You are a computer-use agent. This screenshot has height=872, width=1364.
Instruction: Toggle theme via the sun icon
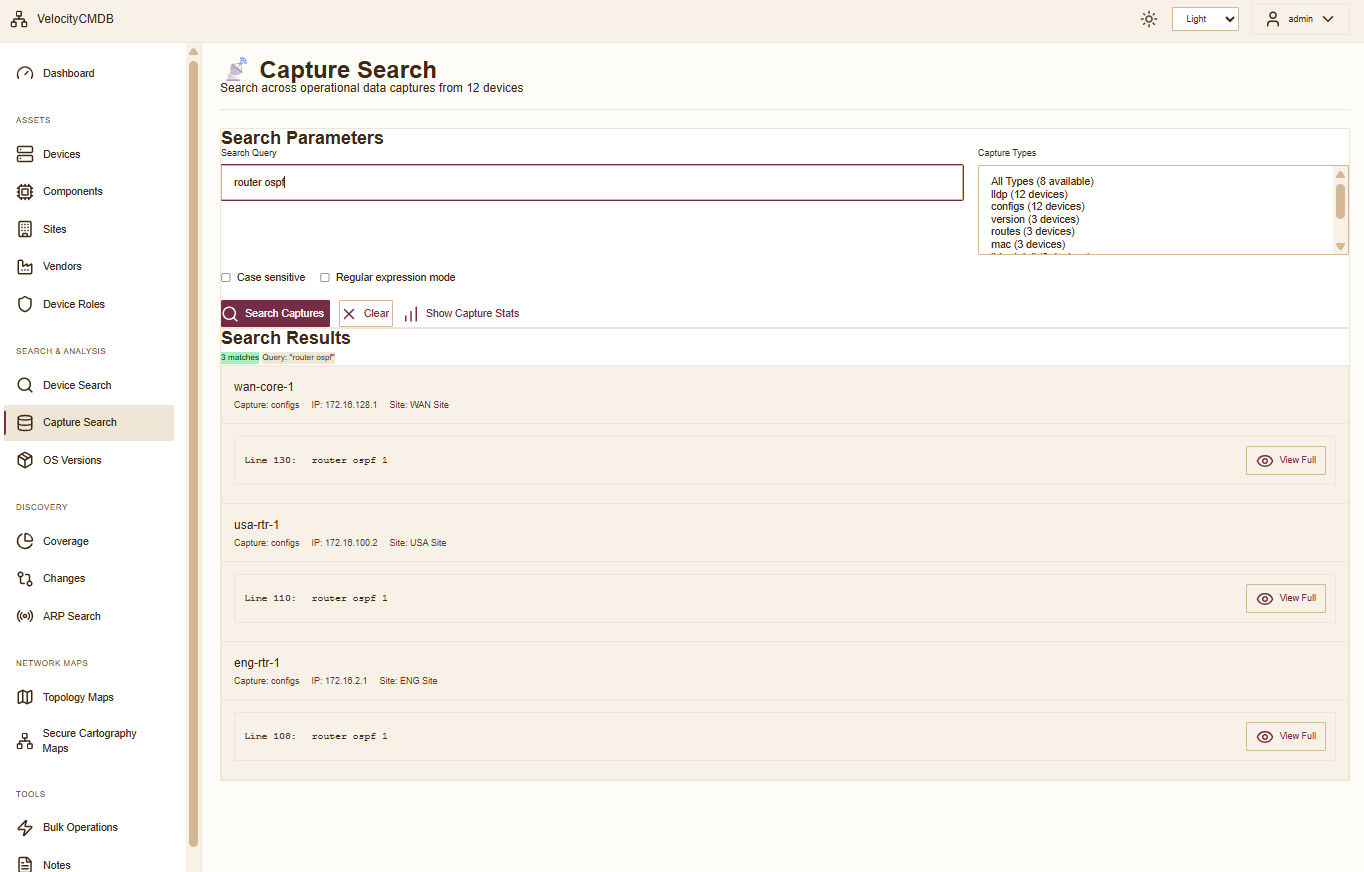coord(1149,19)
